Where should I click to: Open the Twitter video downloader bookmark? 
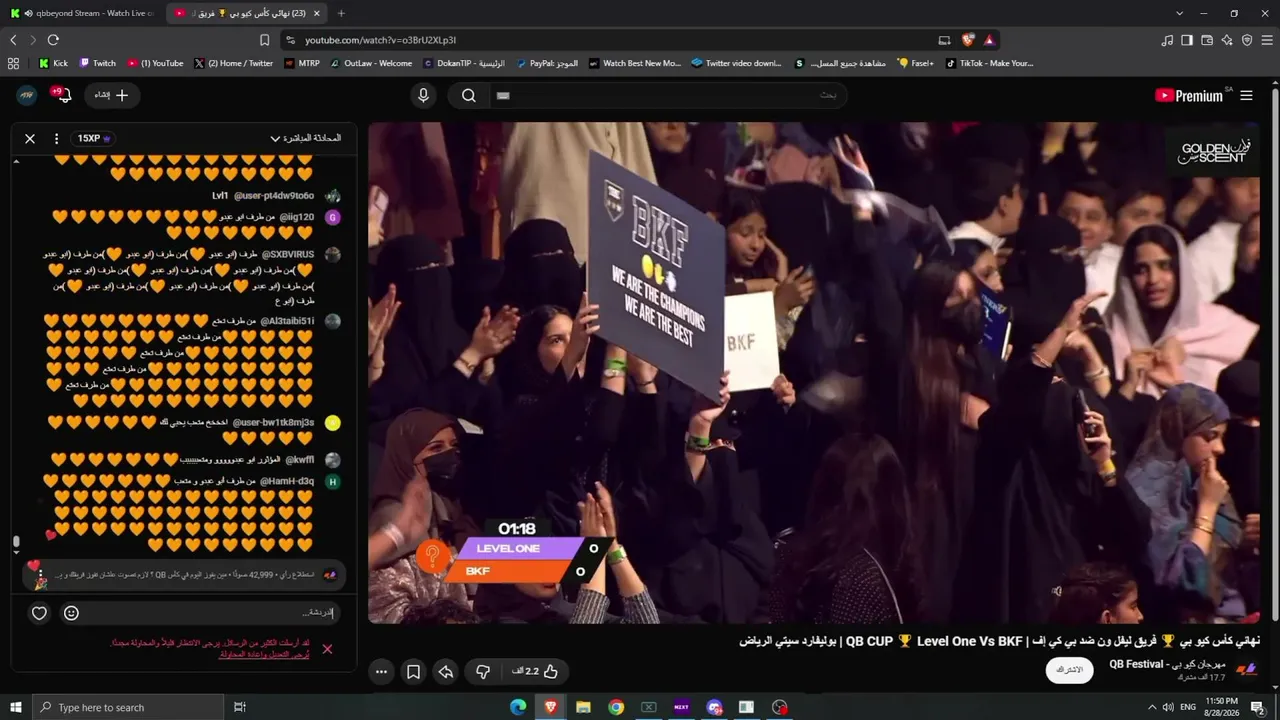[x=736, y=63]
